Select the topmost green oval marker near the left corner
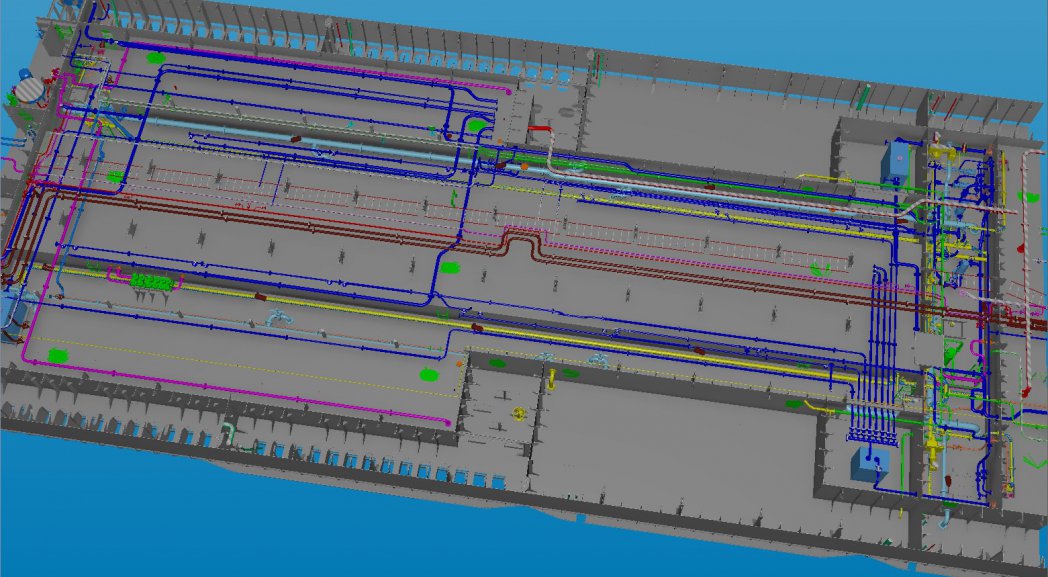Screen dimensions: 1048x577 point(155,58)
